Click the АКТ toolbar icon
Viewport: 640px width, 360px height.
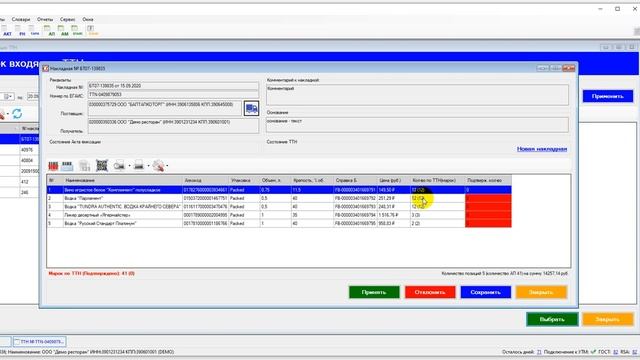(7, 31)
